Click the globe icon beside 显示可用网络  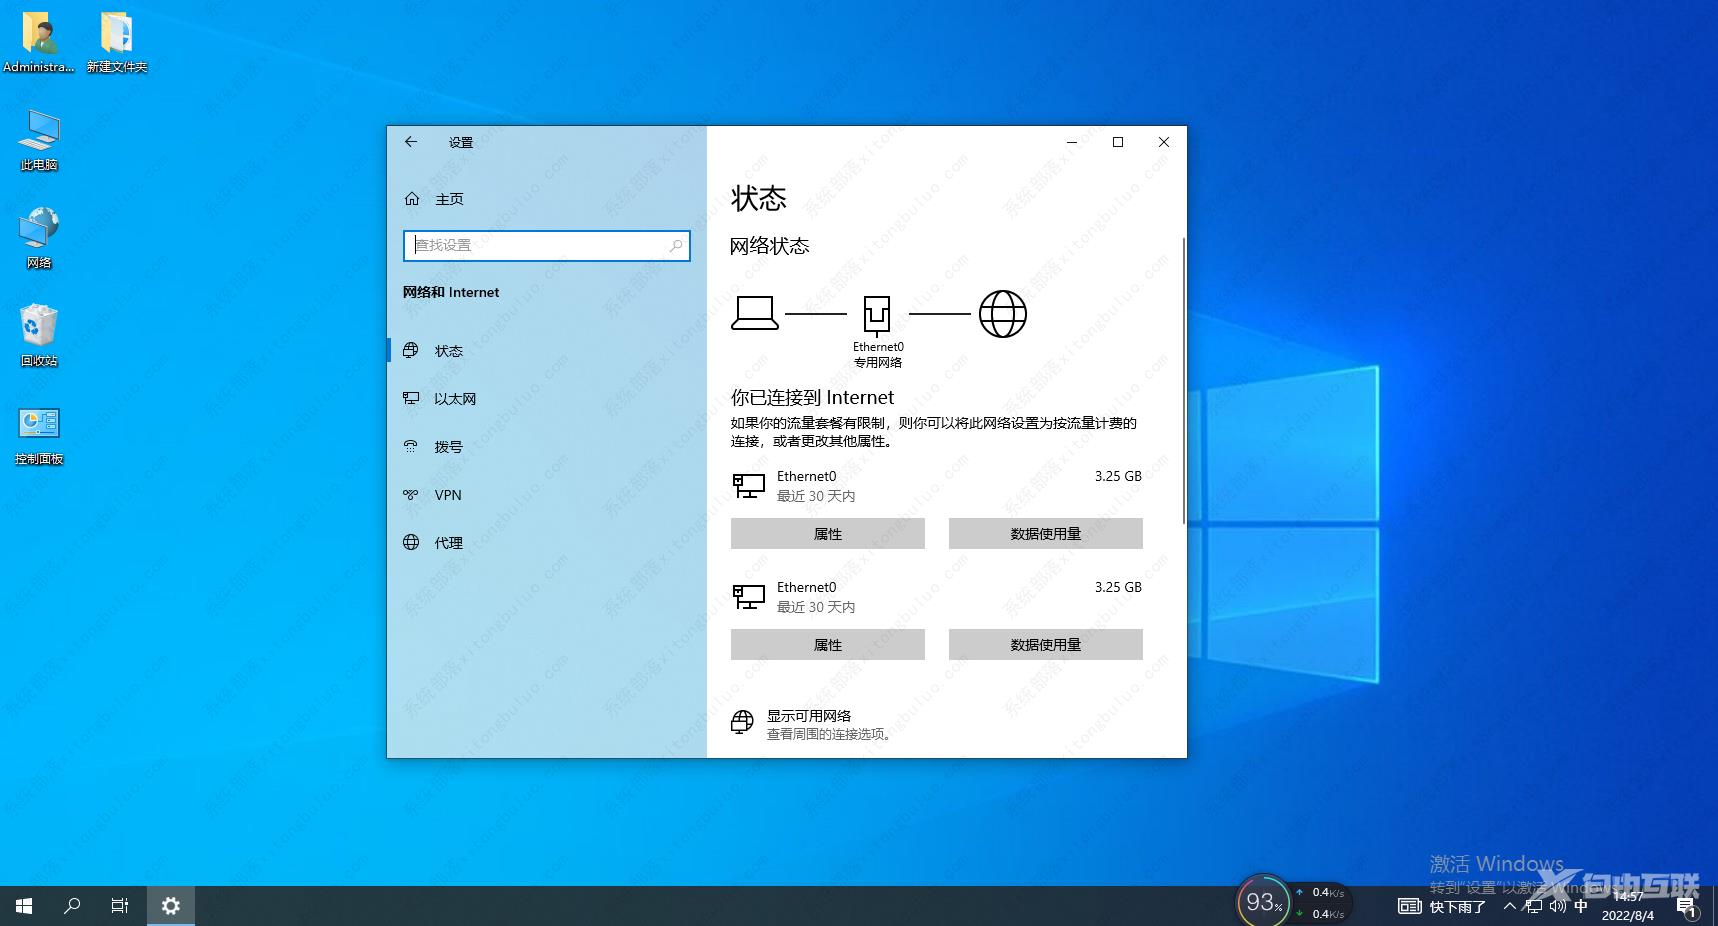(x=742, y=722)
